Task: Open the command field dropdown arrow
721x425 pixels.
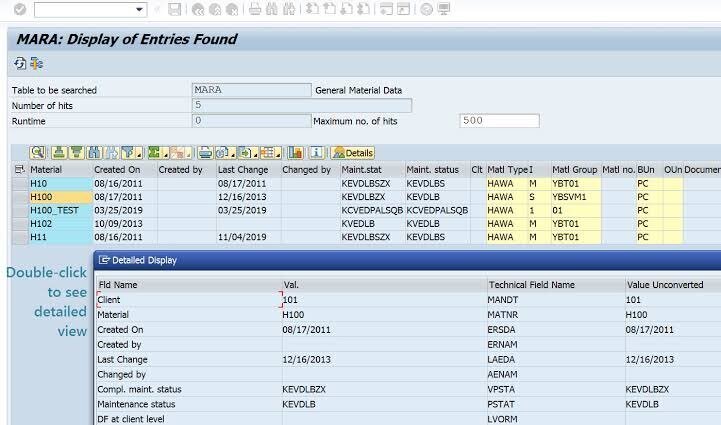Action: tap(139, 10)
